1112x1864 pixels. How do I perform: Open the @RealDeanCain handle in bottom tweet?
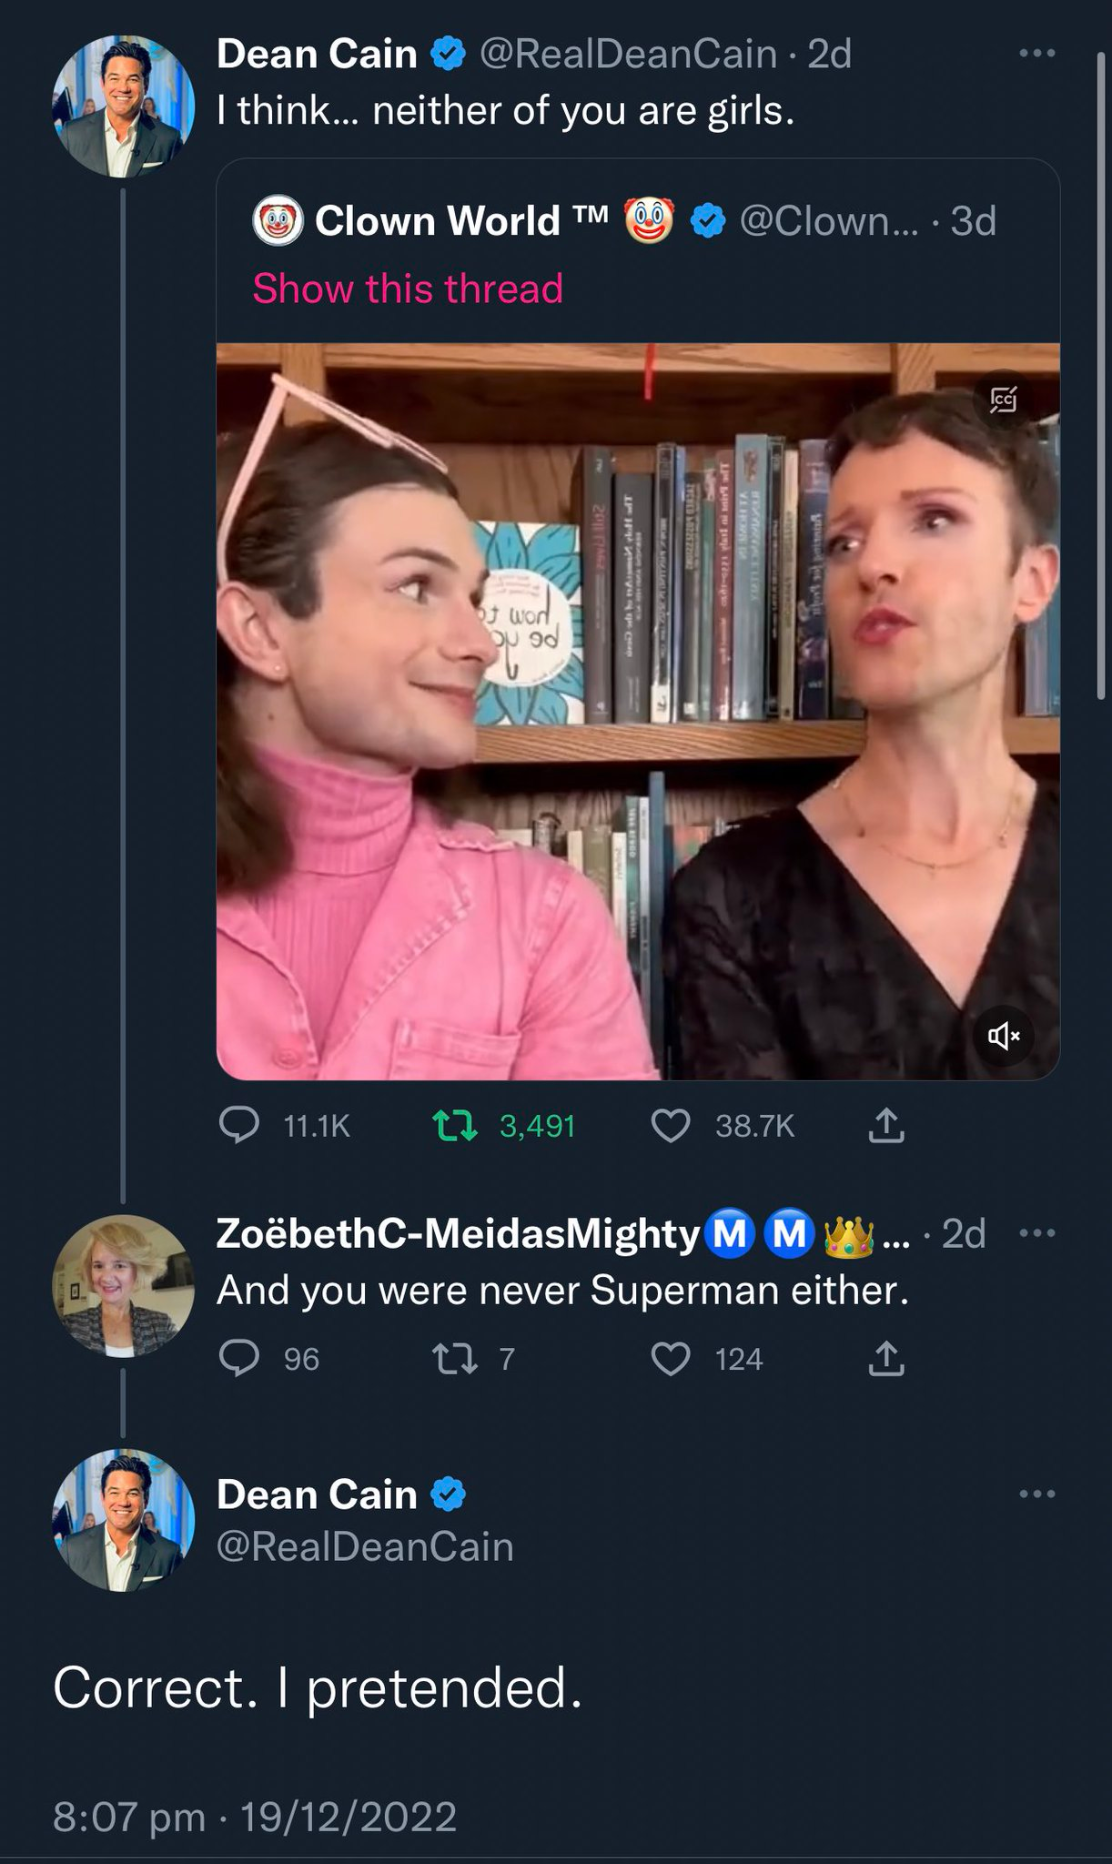365,1546
